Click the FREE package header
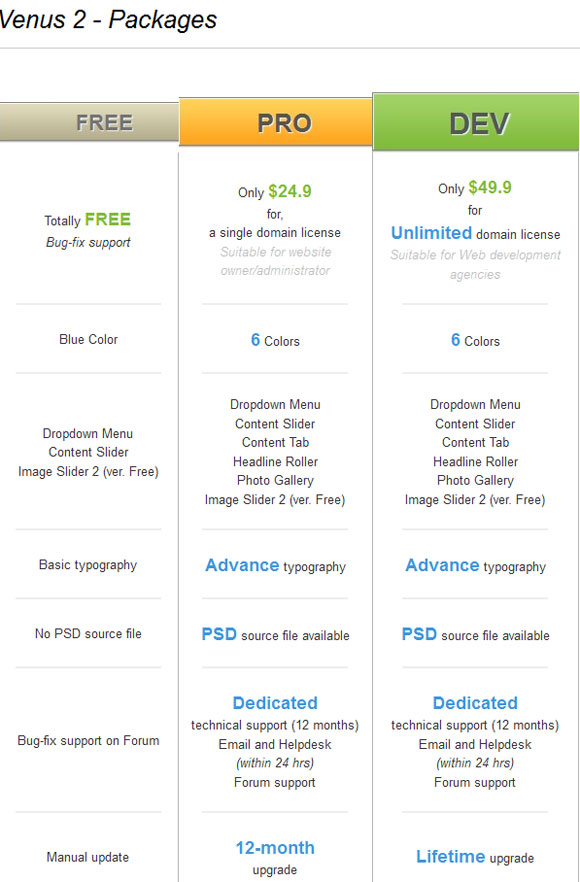This screenshot has height=882, width=580. pyautogui.click(x=89, y=122)
